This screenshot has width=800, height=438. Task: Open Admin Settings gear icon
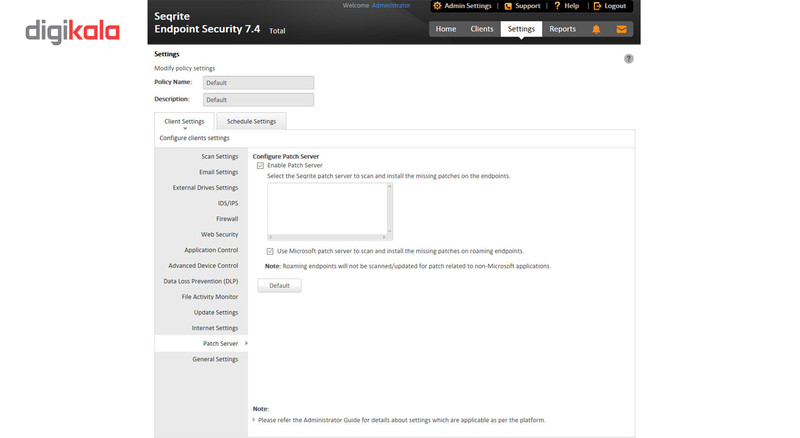click(437, 6)
